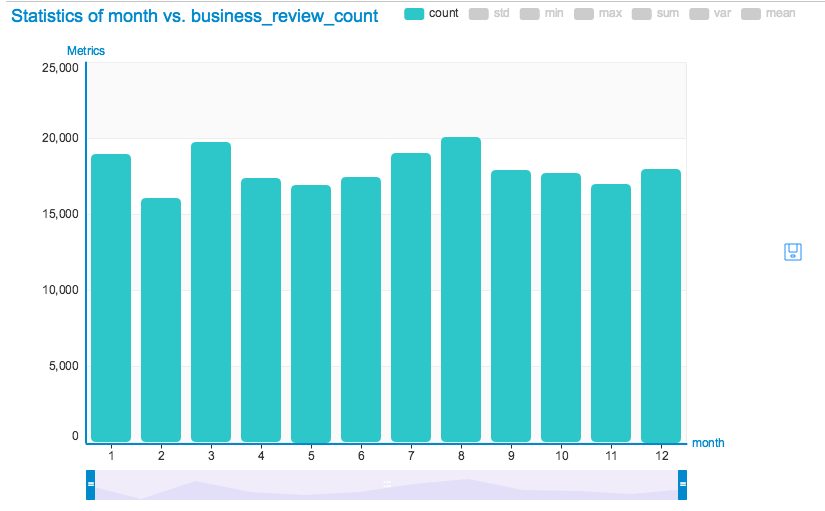Click the Metrics y-axis label

click(85, 50)
